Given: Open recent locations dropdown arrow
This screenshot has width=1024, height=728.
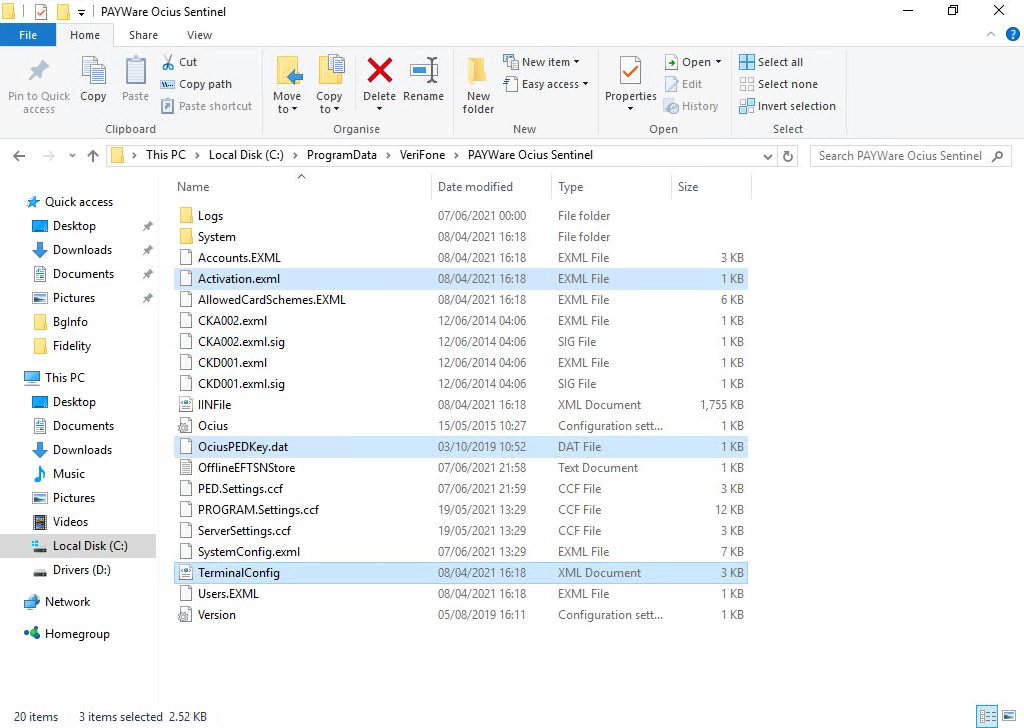Looking at the screenshot, I should [72, 155].
